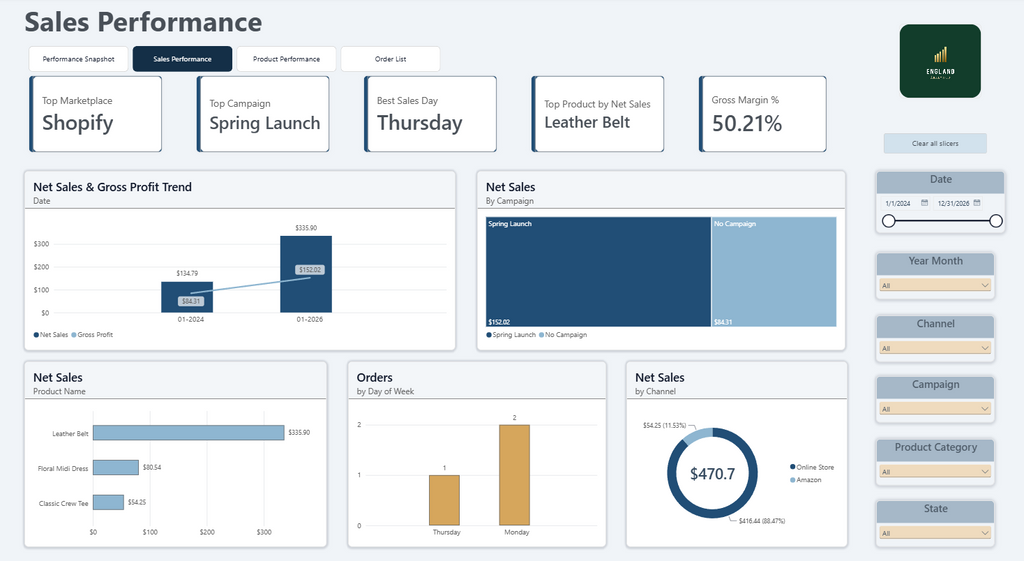Click the $335.90 label above trend bar
The image size is (1024, 561).
point(306,228)
